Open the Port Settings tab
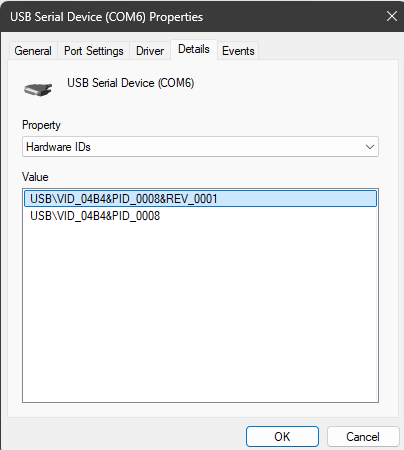Viewport: 404px width, 450px height. (94, 51)
